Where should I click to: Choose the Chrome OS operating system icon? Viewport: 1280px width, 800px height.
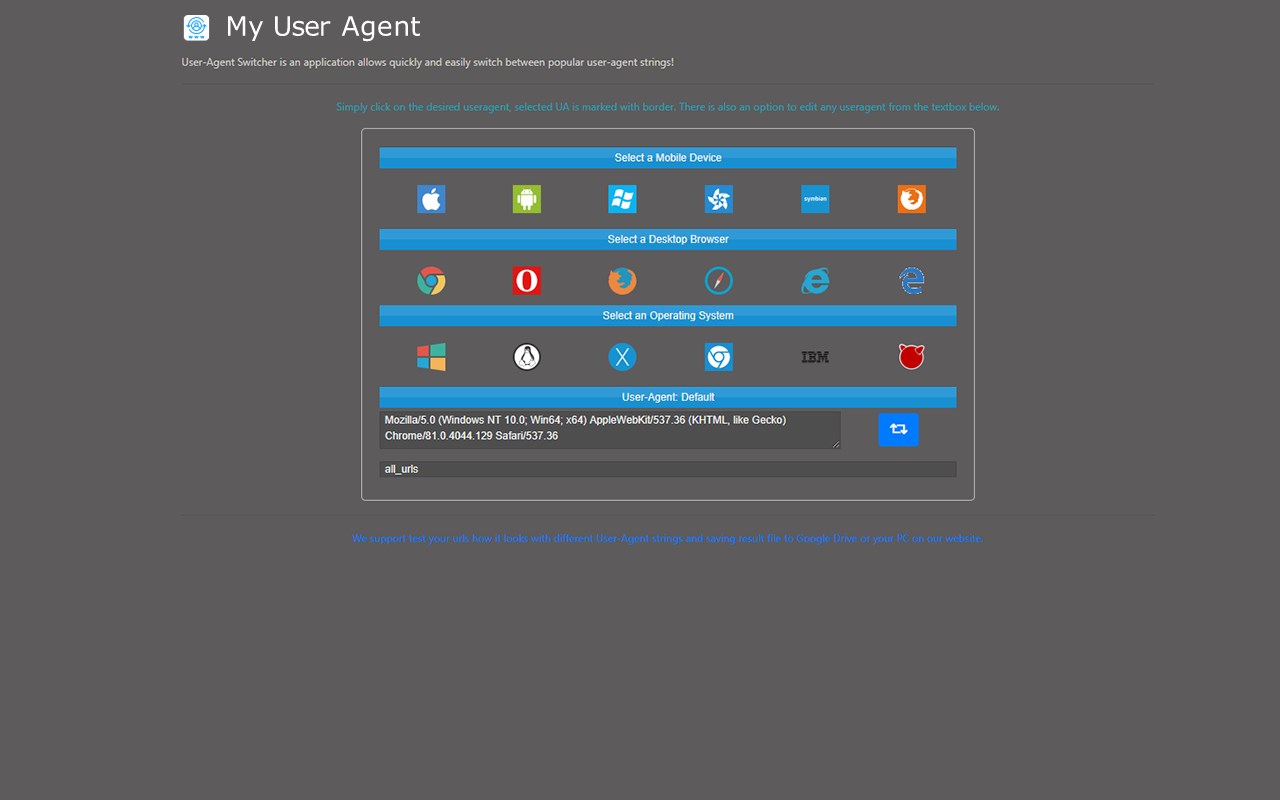[x=719, y=357]
